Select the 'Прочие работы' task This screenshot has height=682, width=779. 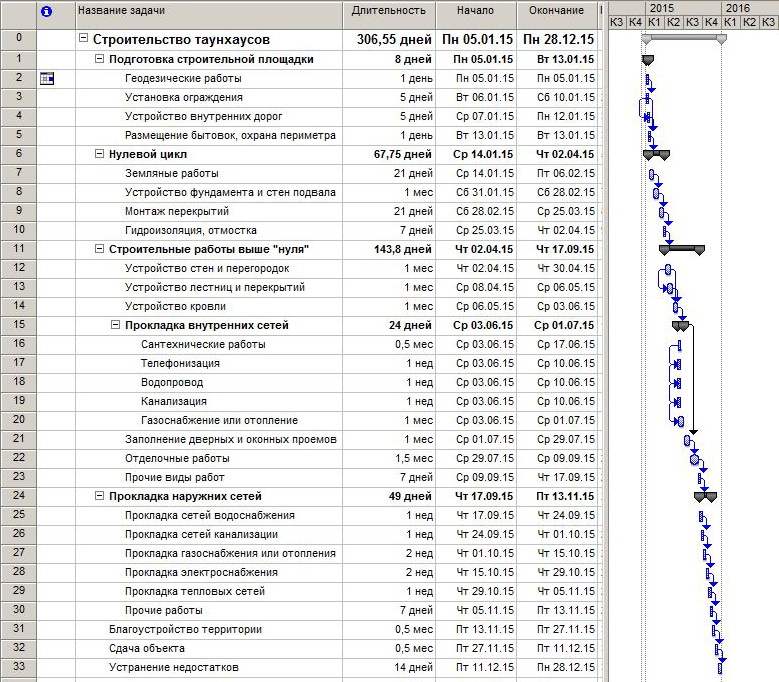click(x=164, y=610)
